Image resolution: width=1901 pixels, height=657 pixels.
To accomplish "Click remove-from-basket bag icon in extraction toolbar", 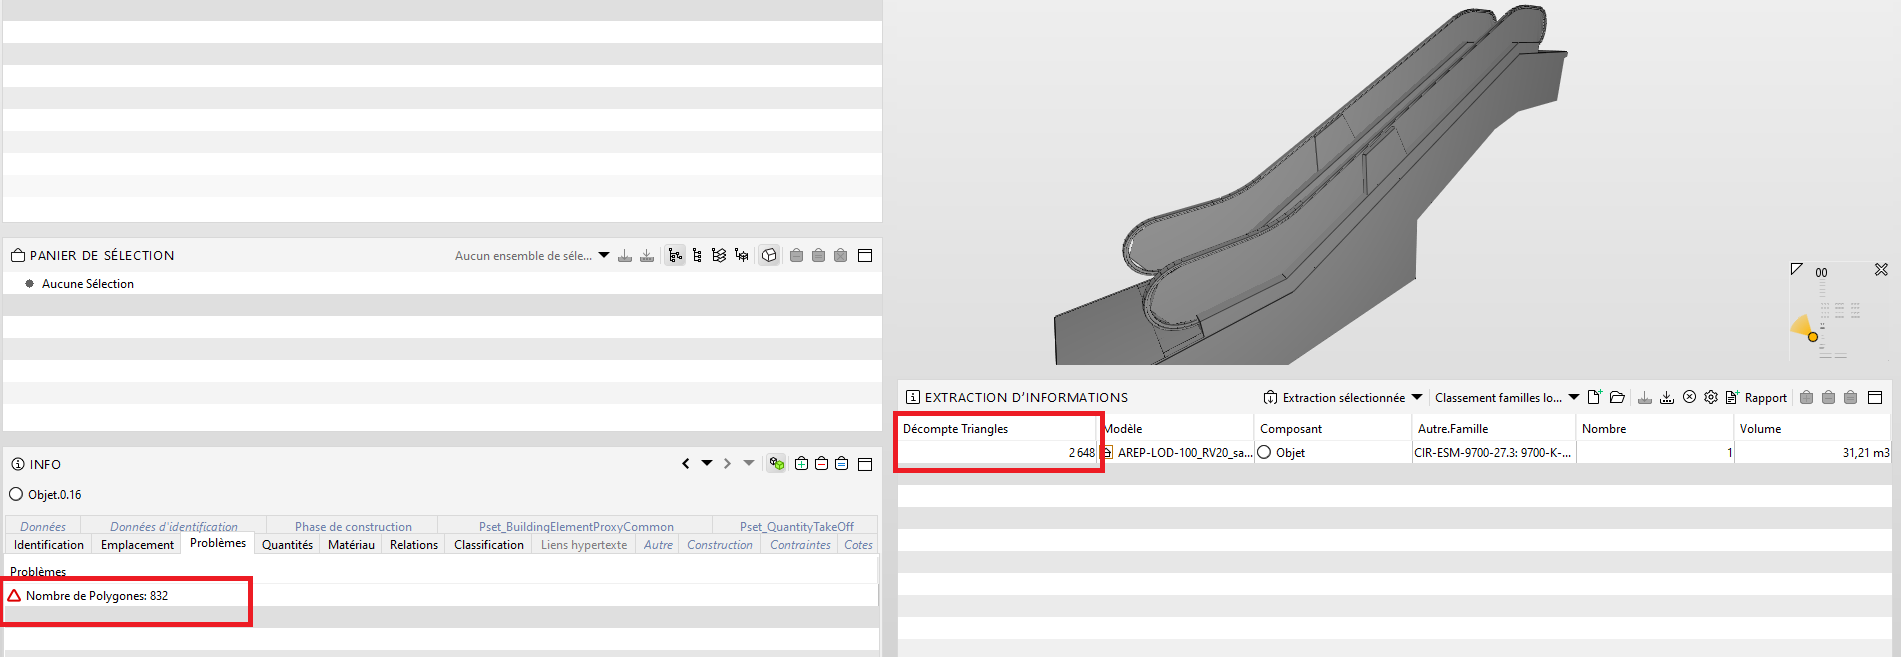I will [1828, 397].
